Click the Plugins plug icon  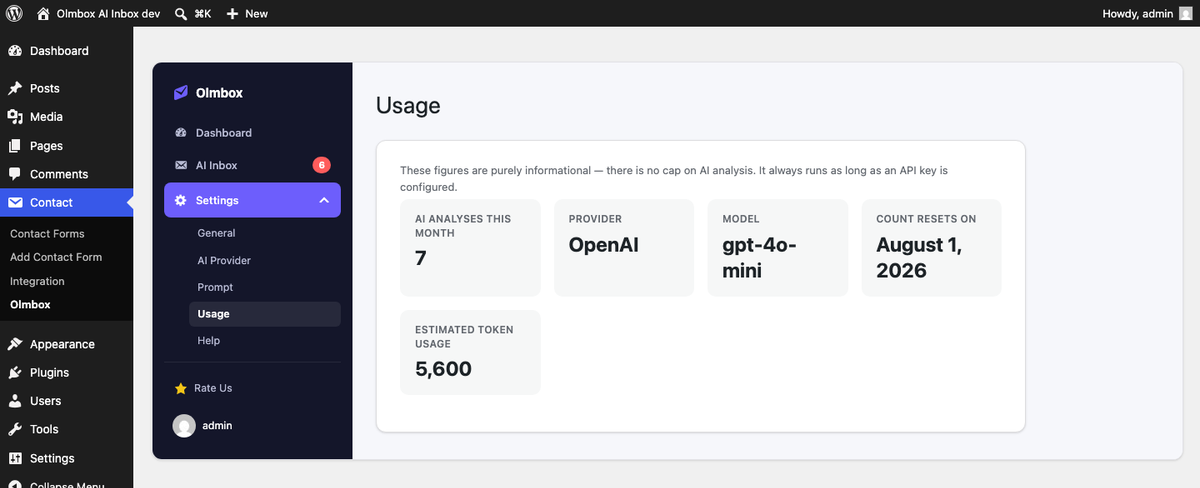[15, 372]
